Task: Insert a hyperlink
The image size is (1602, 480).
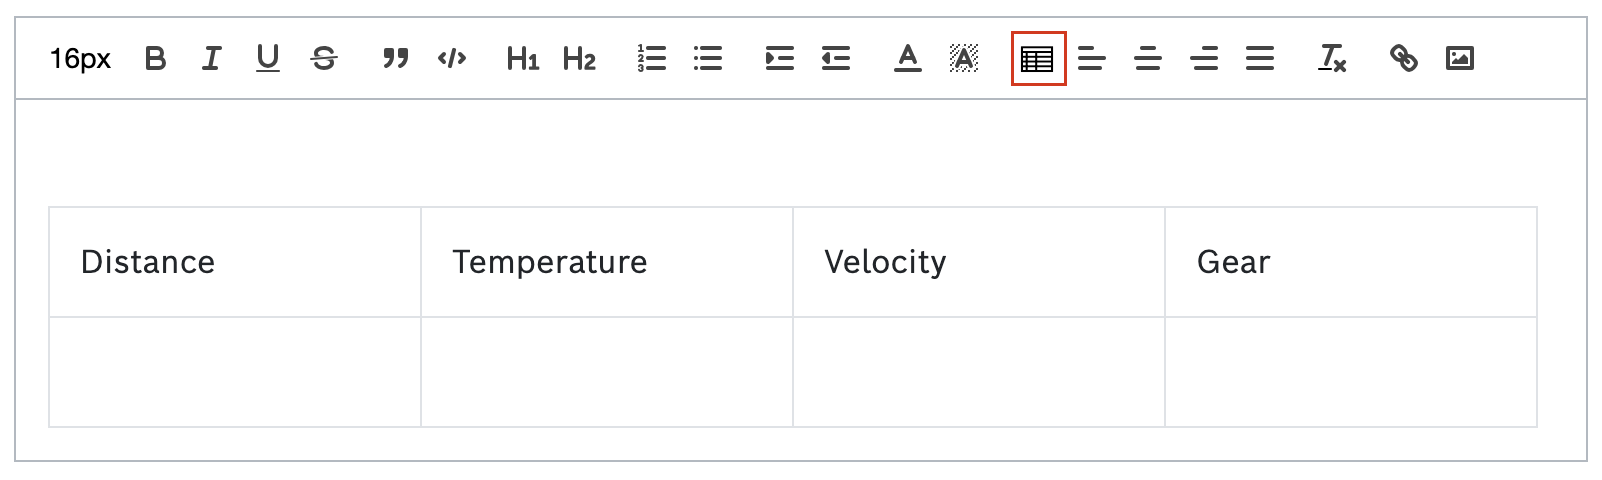Action: point(1404,59)
